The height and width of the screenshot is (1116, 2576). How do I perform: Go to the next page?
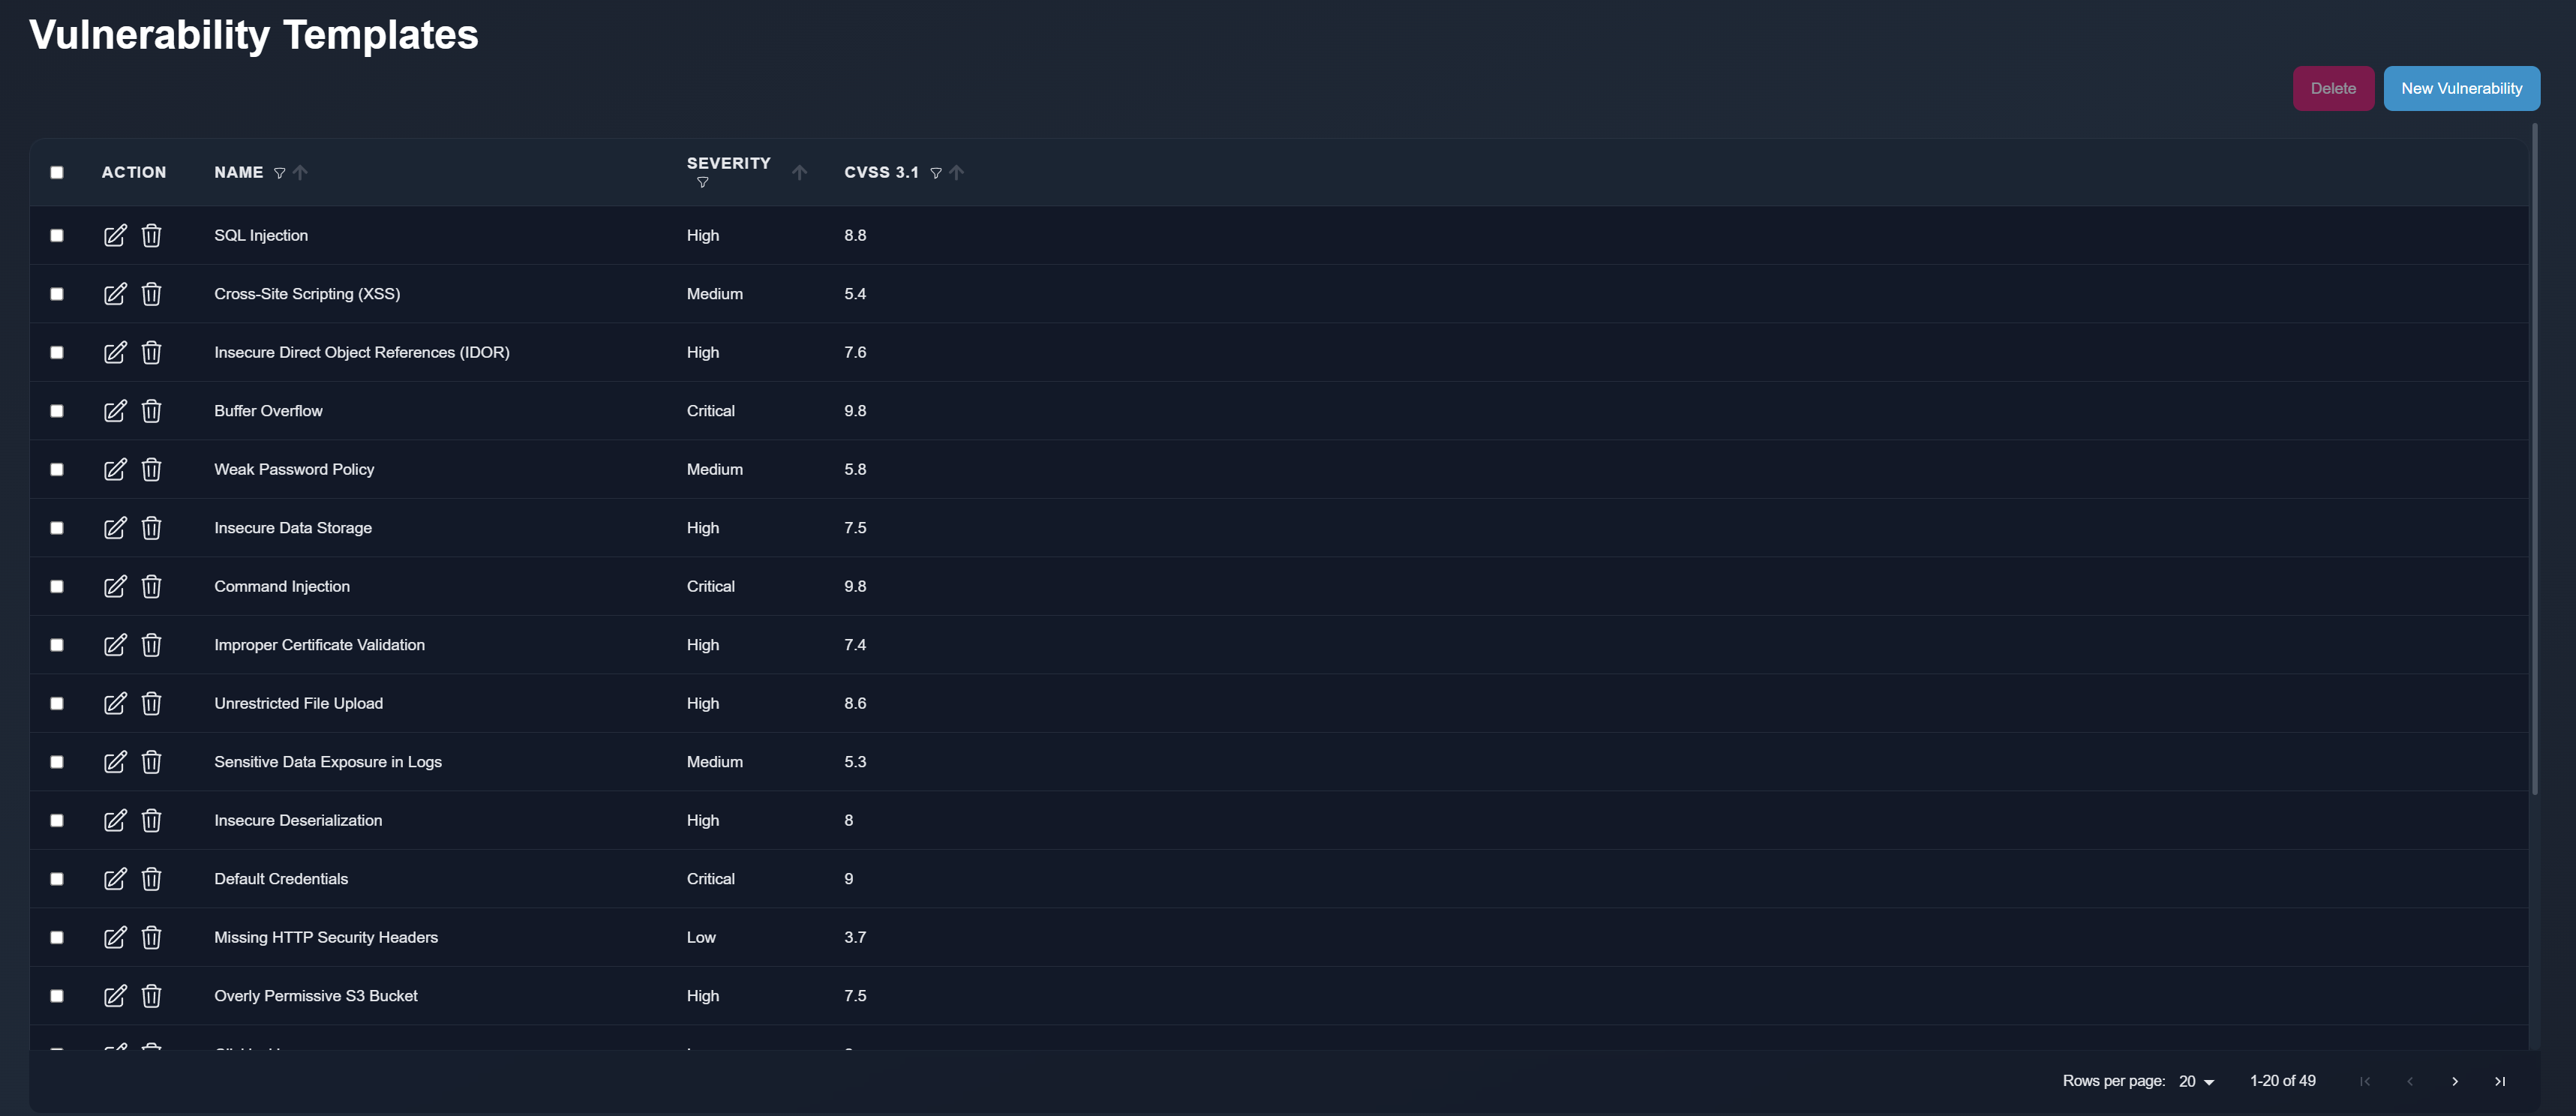[2454, 1081]
